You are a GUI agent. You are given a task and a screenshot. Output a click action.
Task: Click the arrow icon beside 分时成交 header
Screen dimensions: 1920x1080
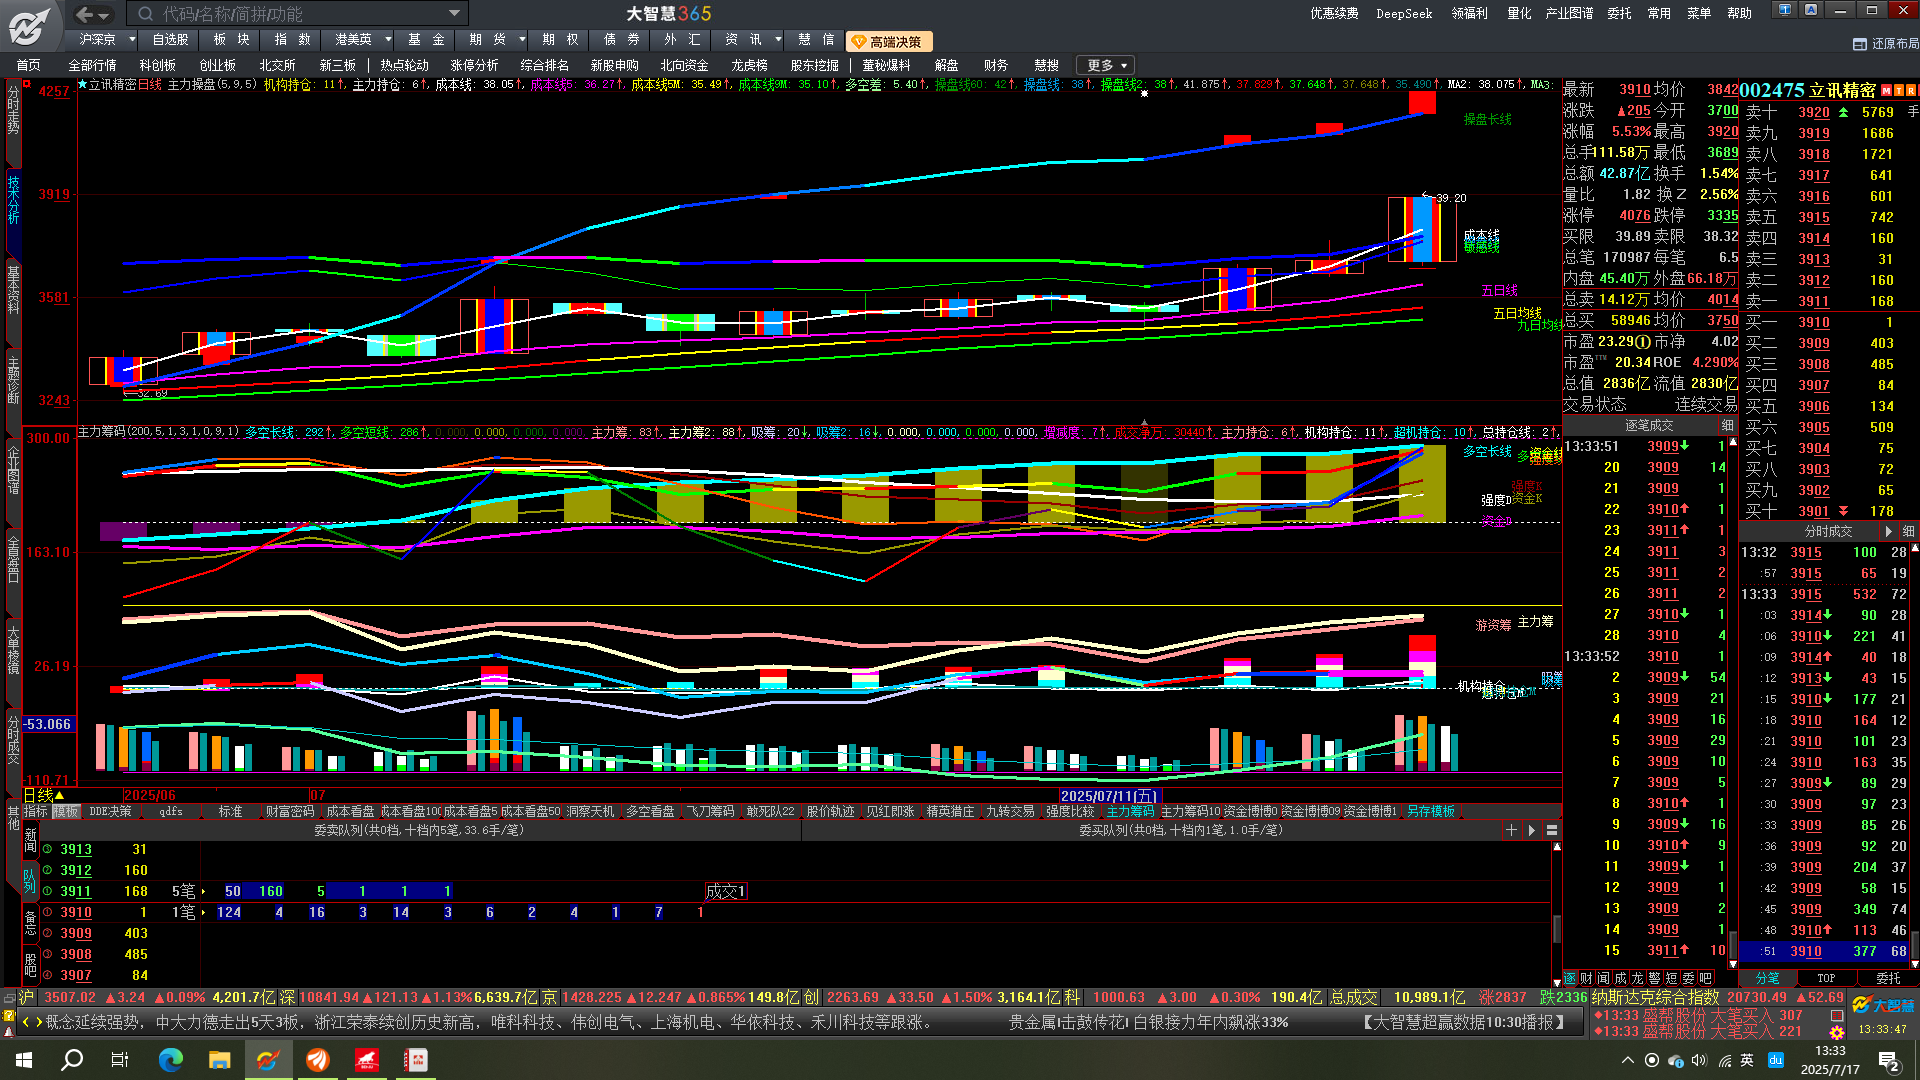click(x=1889, y=531)
